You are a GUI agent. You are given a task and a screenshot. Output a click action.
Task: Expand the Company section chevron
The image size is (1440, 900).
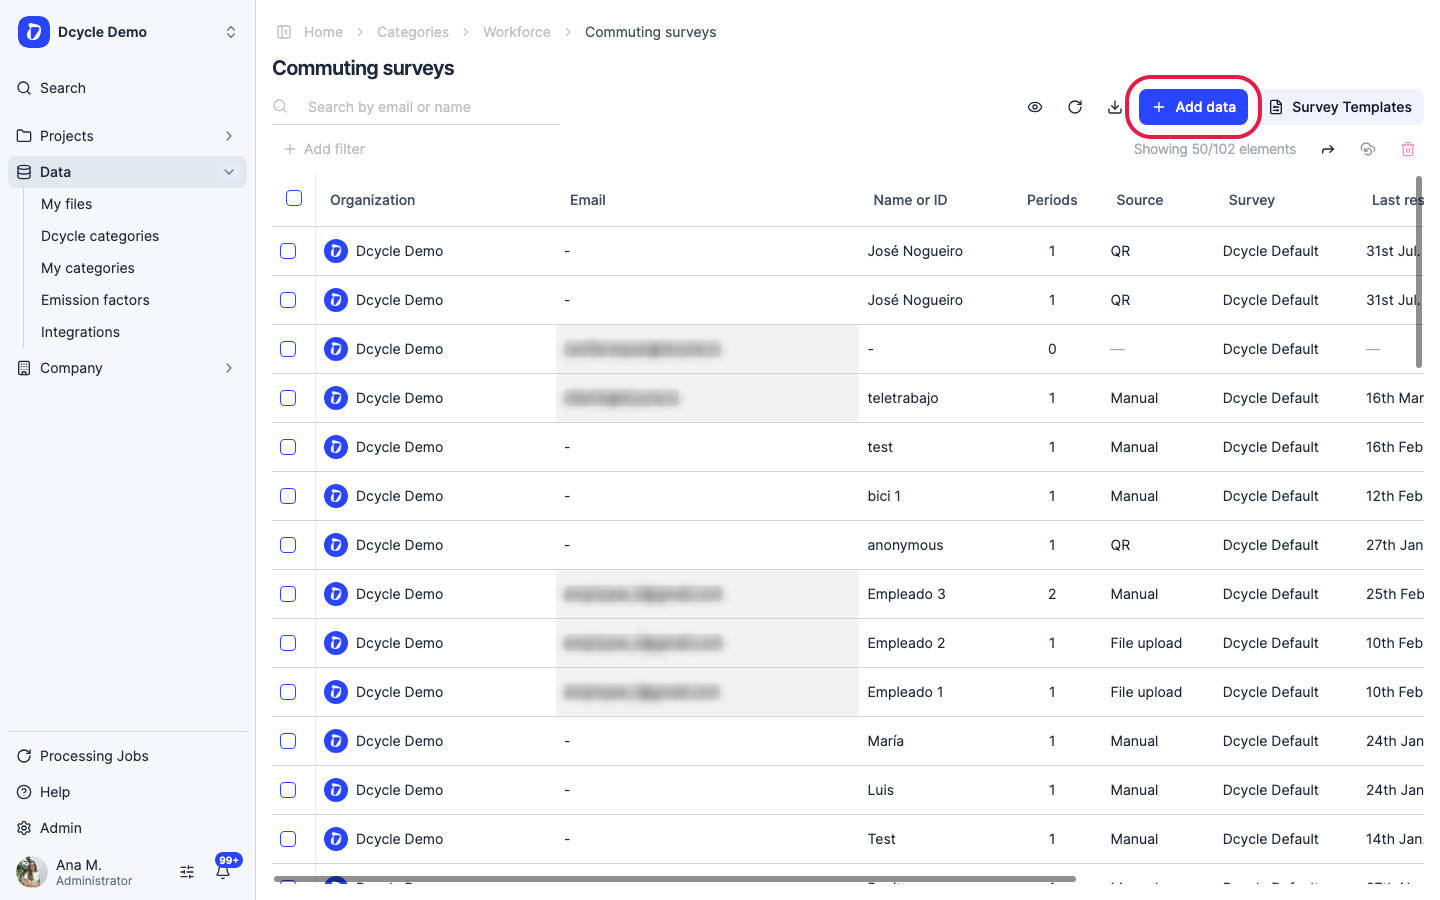pos(229,368)
